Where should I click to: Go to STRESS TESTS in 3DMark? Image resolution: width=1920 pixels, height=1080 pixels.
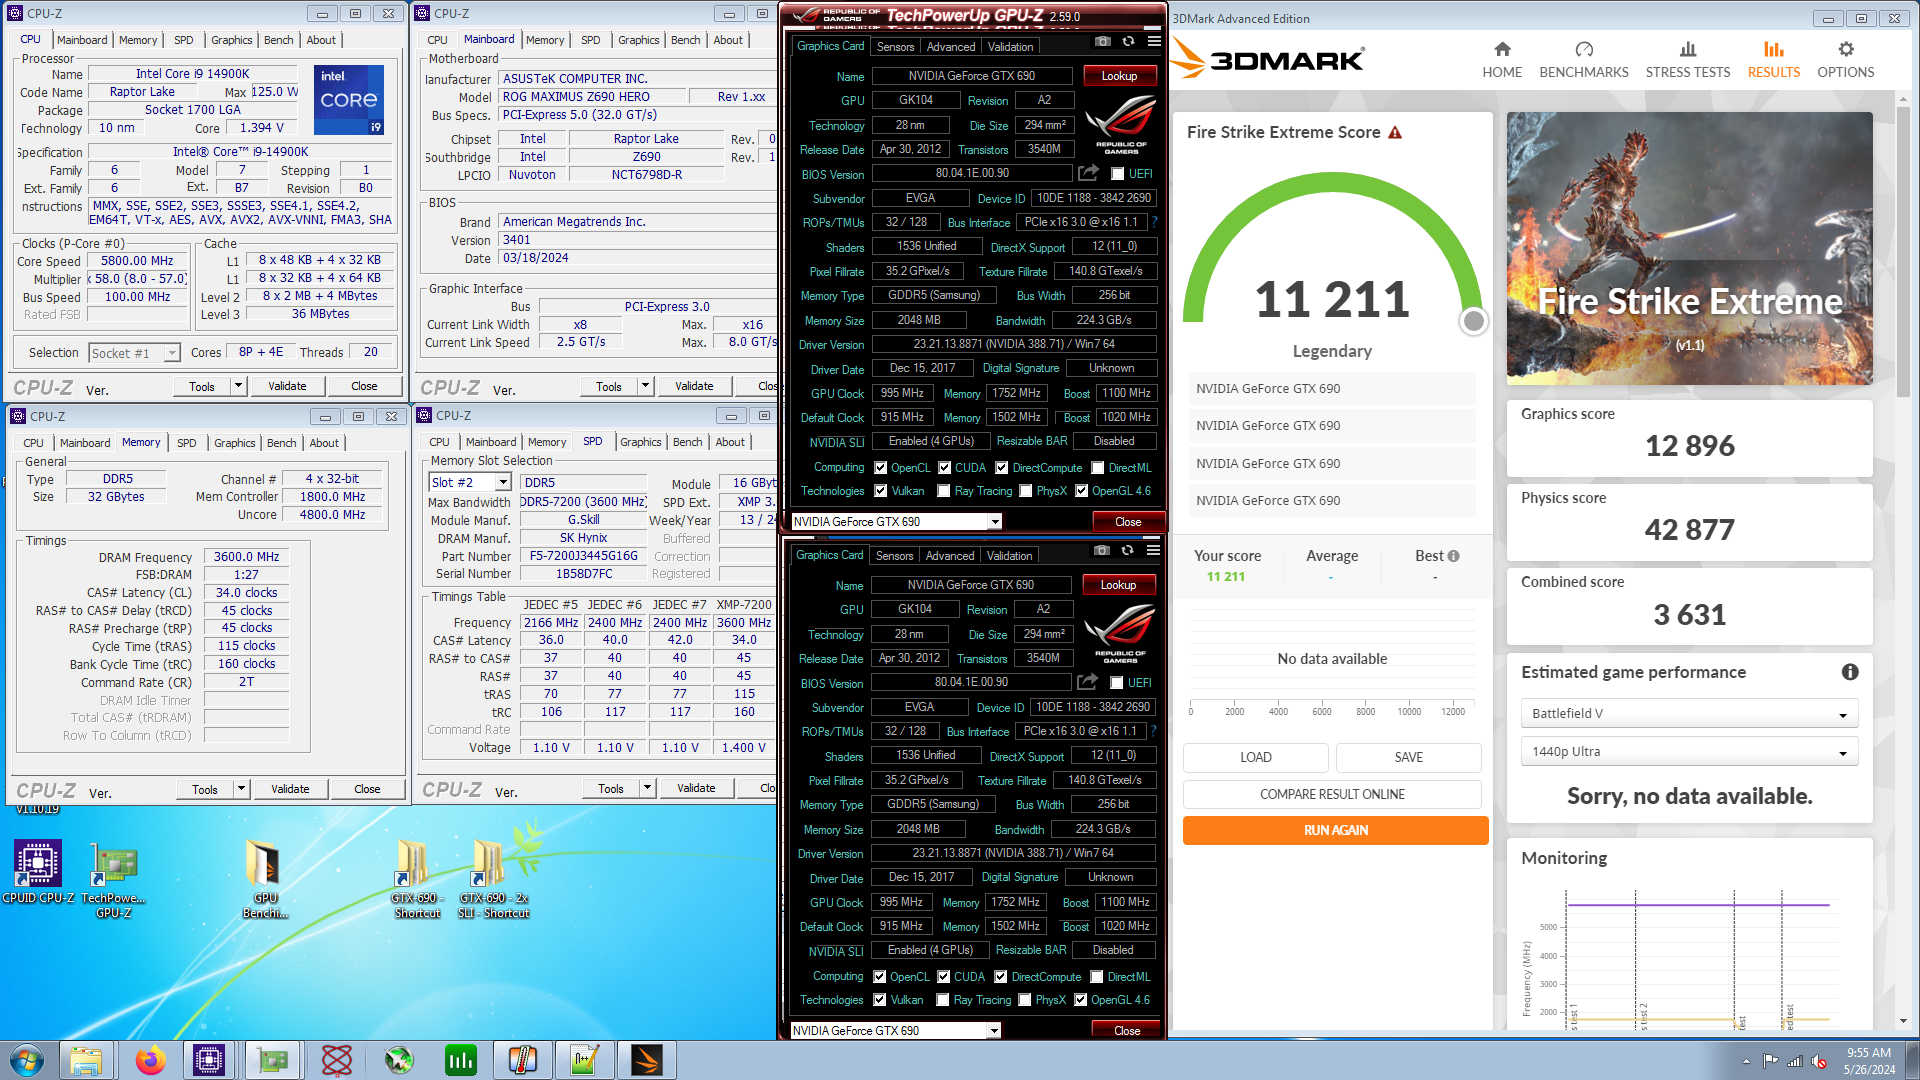tap(1688, 60)
